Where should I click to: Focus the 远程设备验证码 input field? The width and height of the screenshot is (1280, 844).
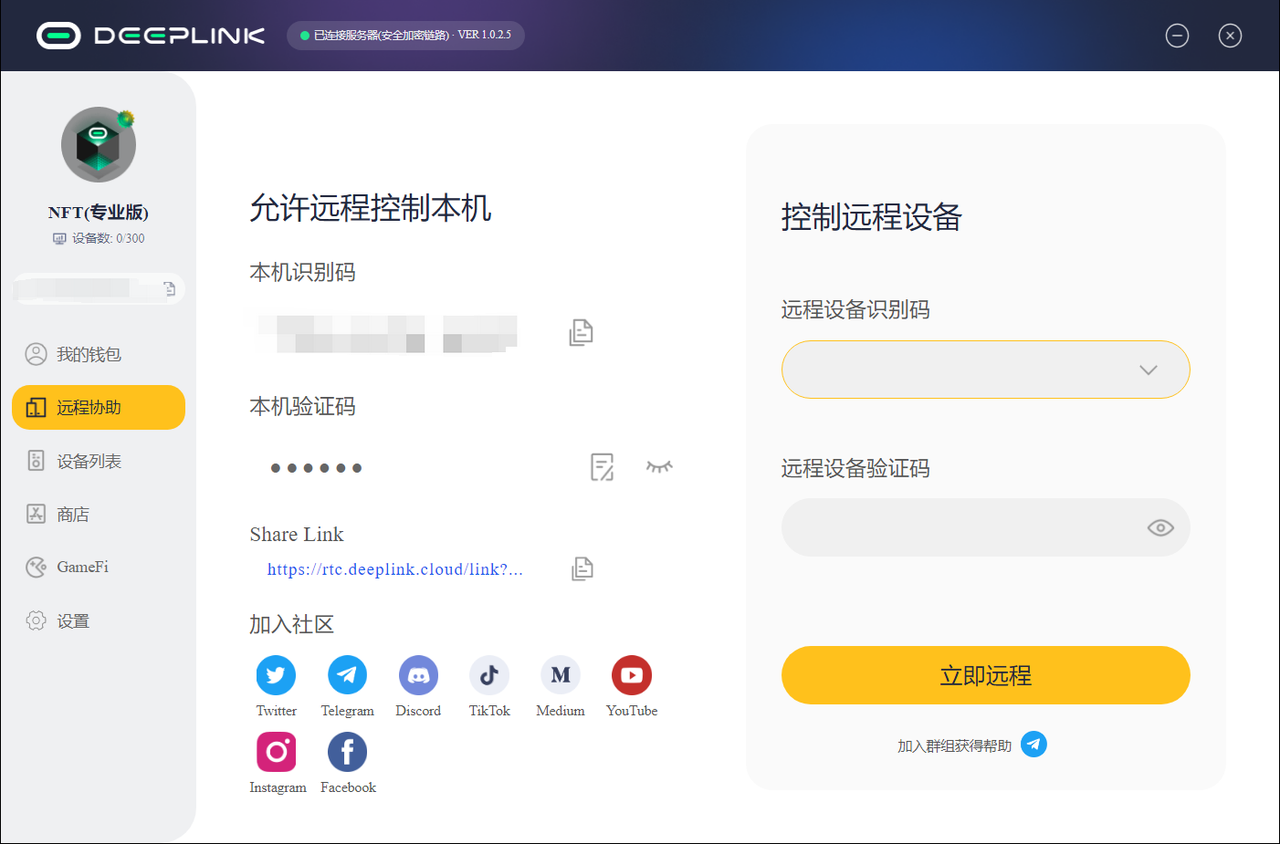(x=985, y=528)
